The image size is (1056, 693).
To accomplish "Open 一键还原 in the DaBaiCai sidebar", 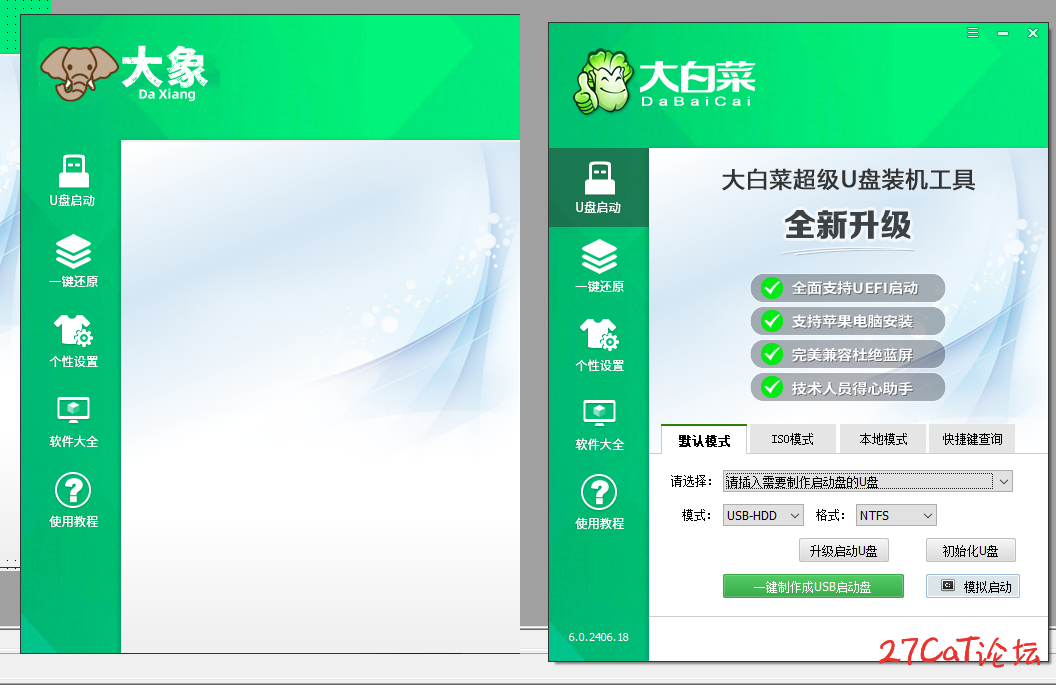I will coord(599,266).
